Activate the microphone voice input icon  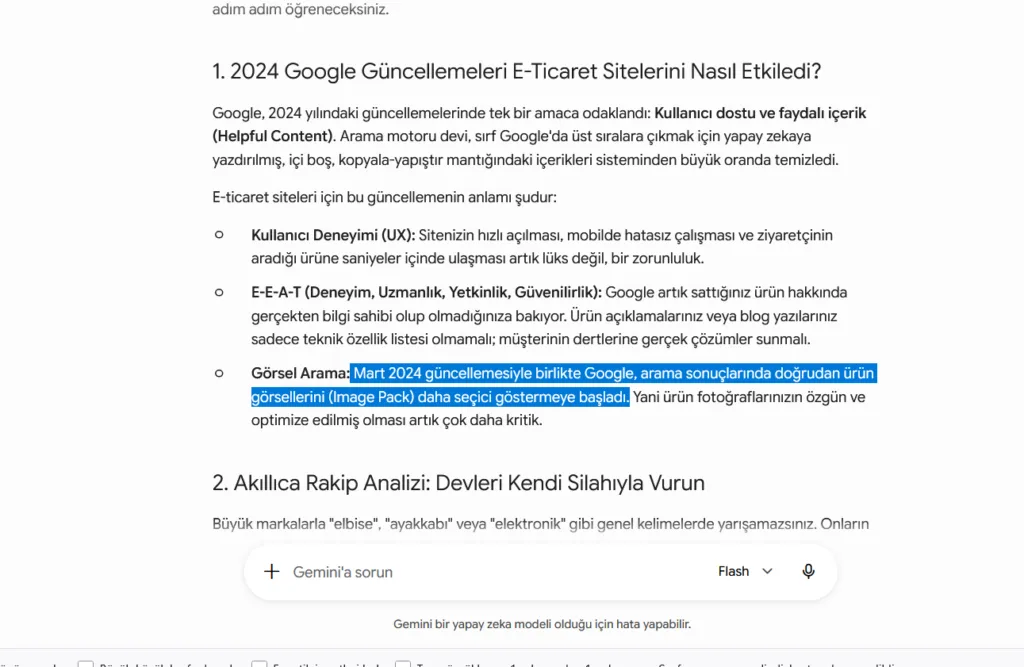coord(808,572)
